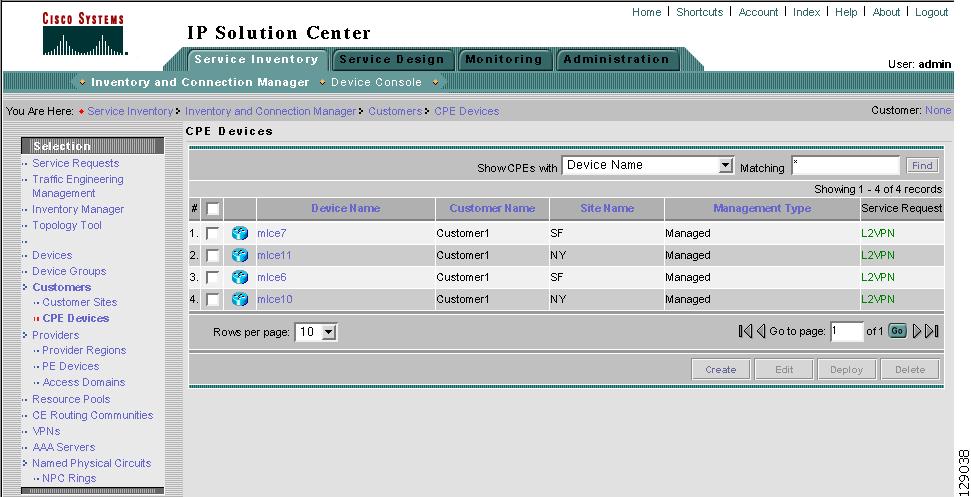This screenshot has height=497, width=971.
Task: Open Customer Sites in Selection panel
Action: (79, 302)
